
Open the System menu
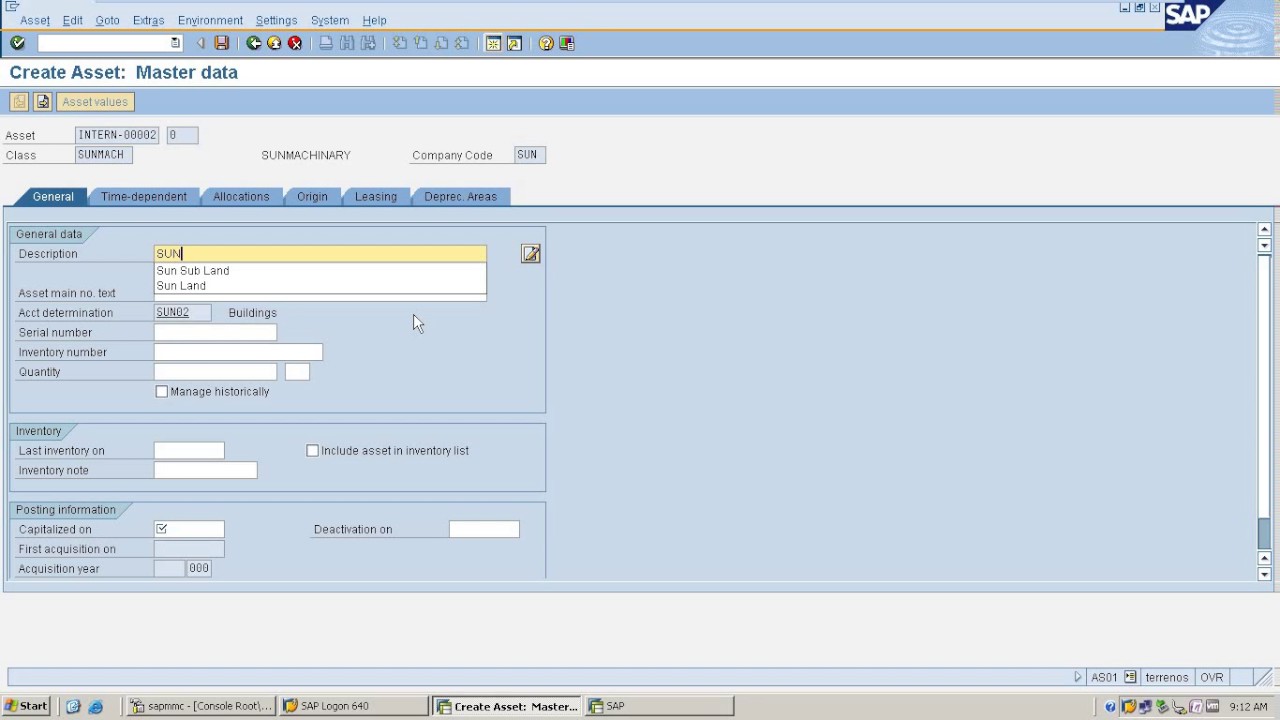(330, 20)
